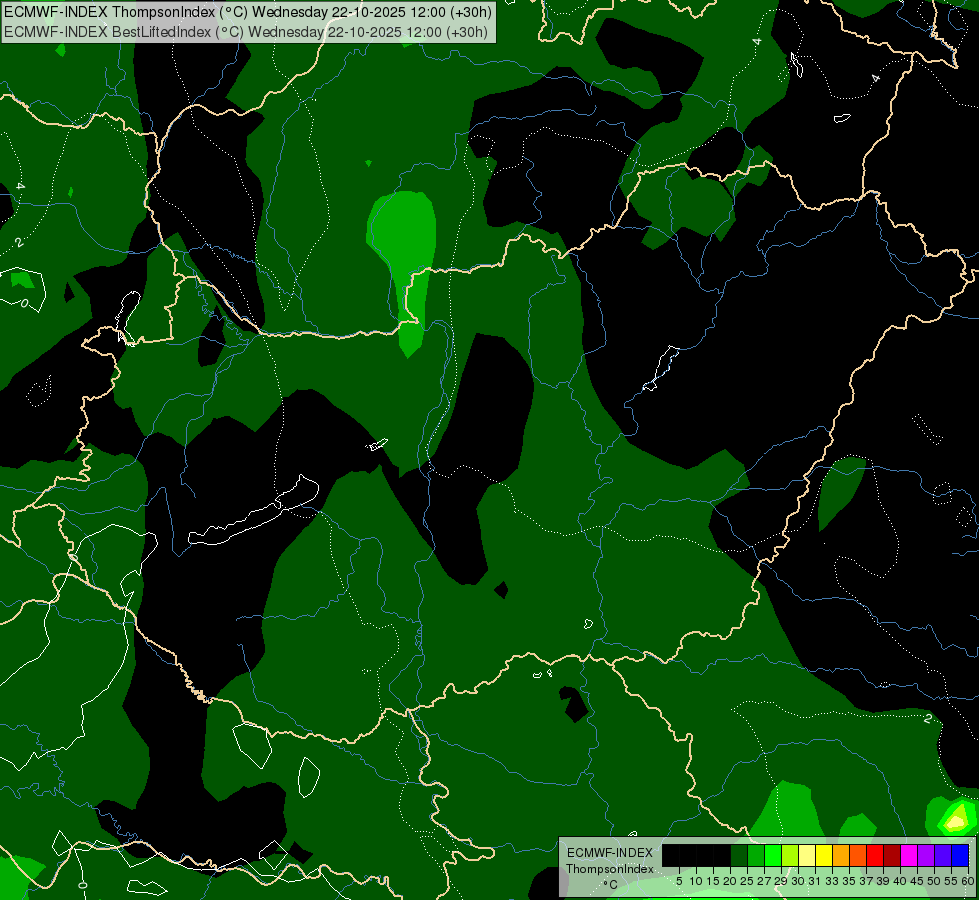The height and width of the screenshot is (900, 979).
Task: Click the legend scale value 10
Action: coord(696,881)
